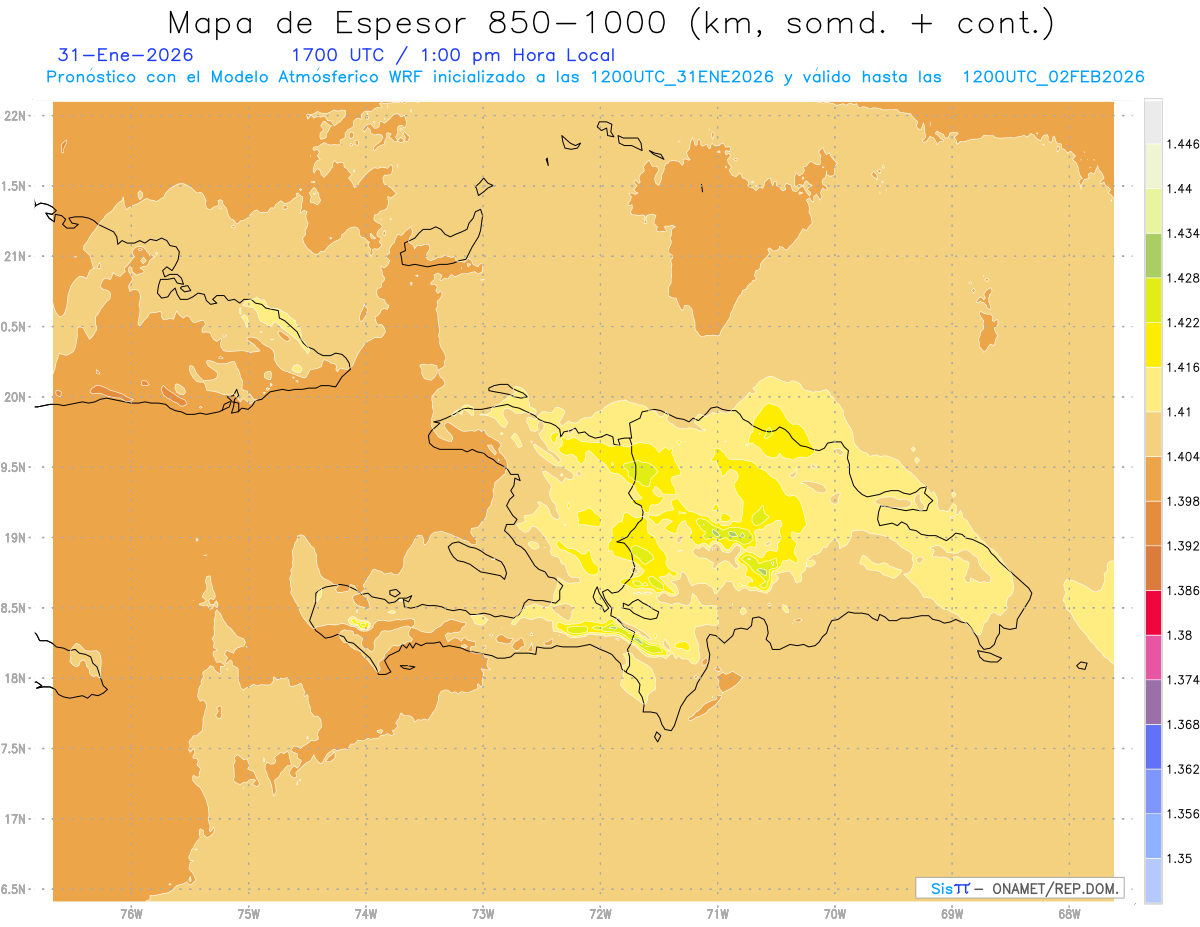The height and width of the screenshot is (927, 1200).
Task: Click the "76W" longitude label
Action: pos(131,913)
